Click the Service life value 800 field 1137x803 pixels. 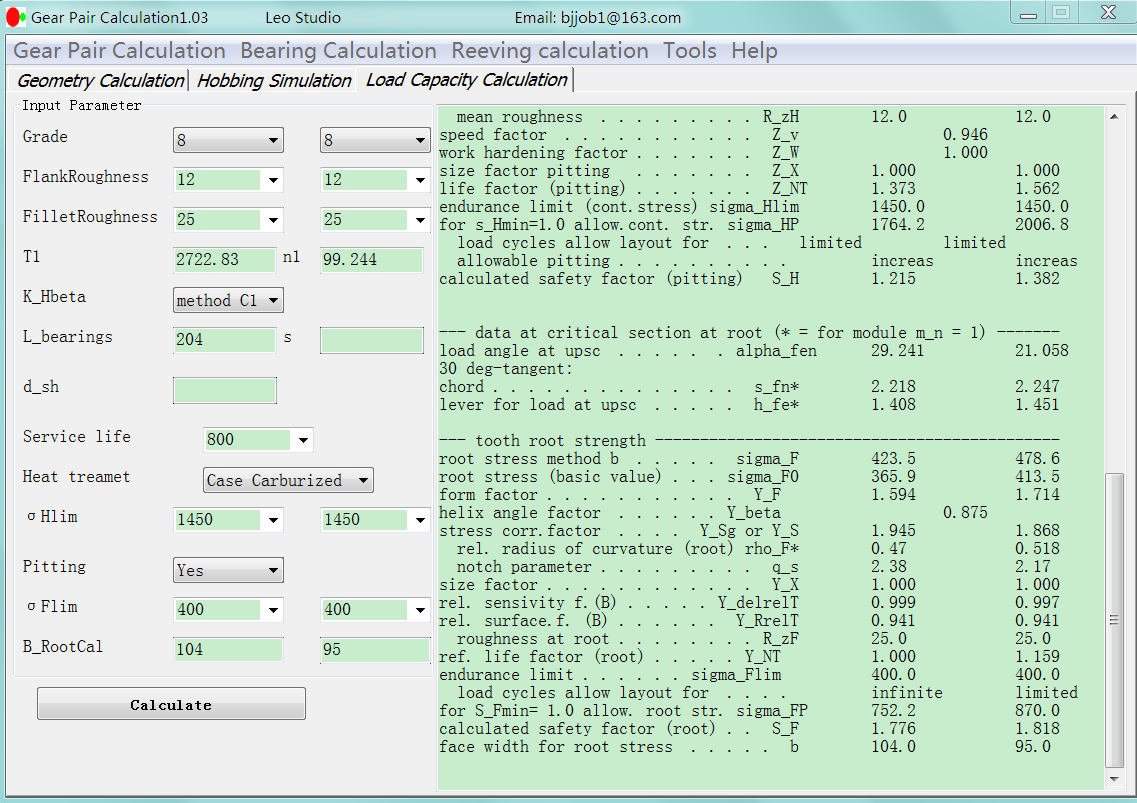pyautogui.click(x=248, y=440)
